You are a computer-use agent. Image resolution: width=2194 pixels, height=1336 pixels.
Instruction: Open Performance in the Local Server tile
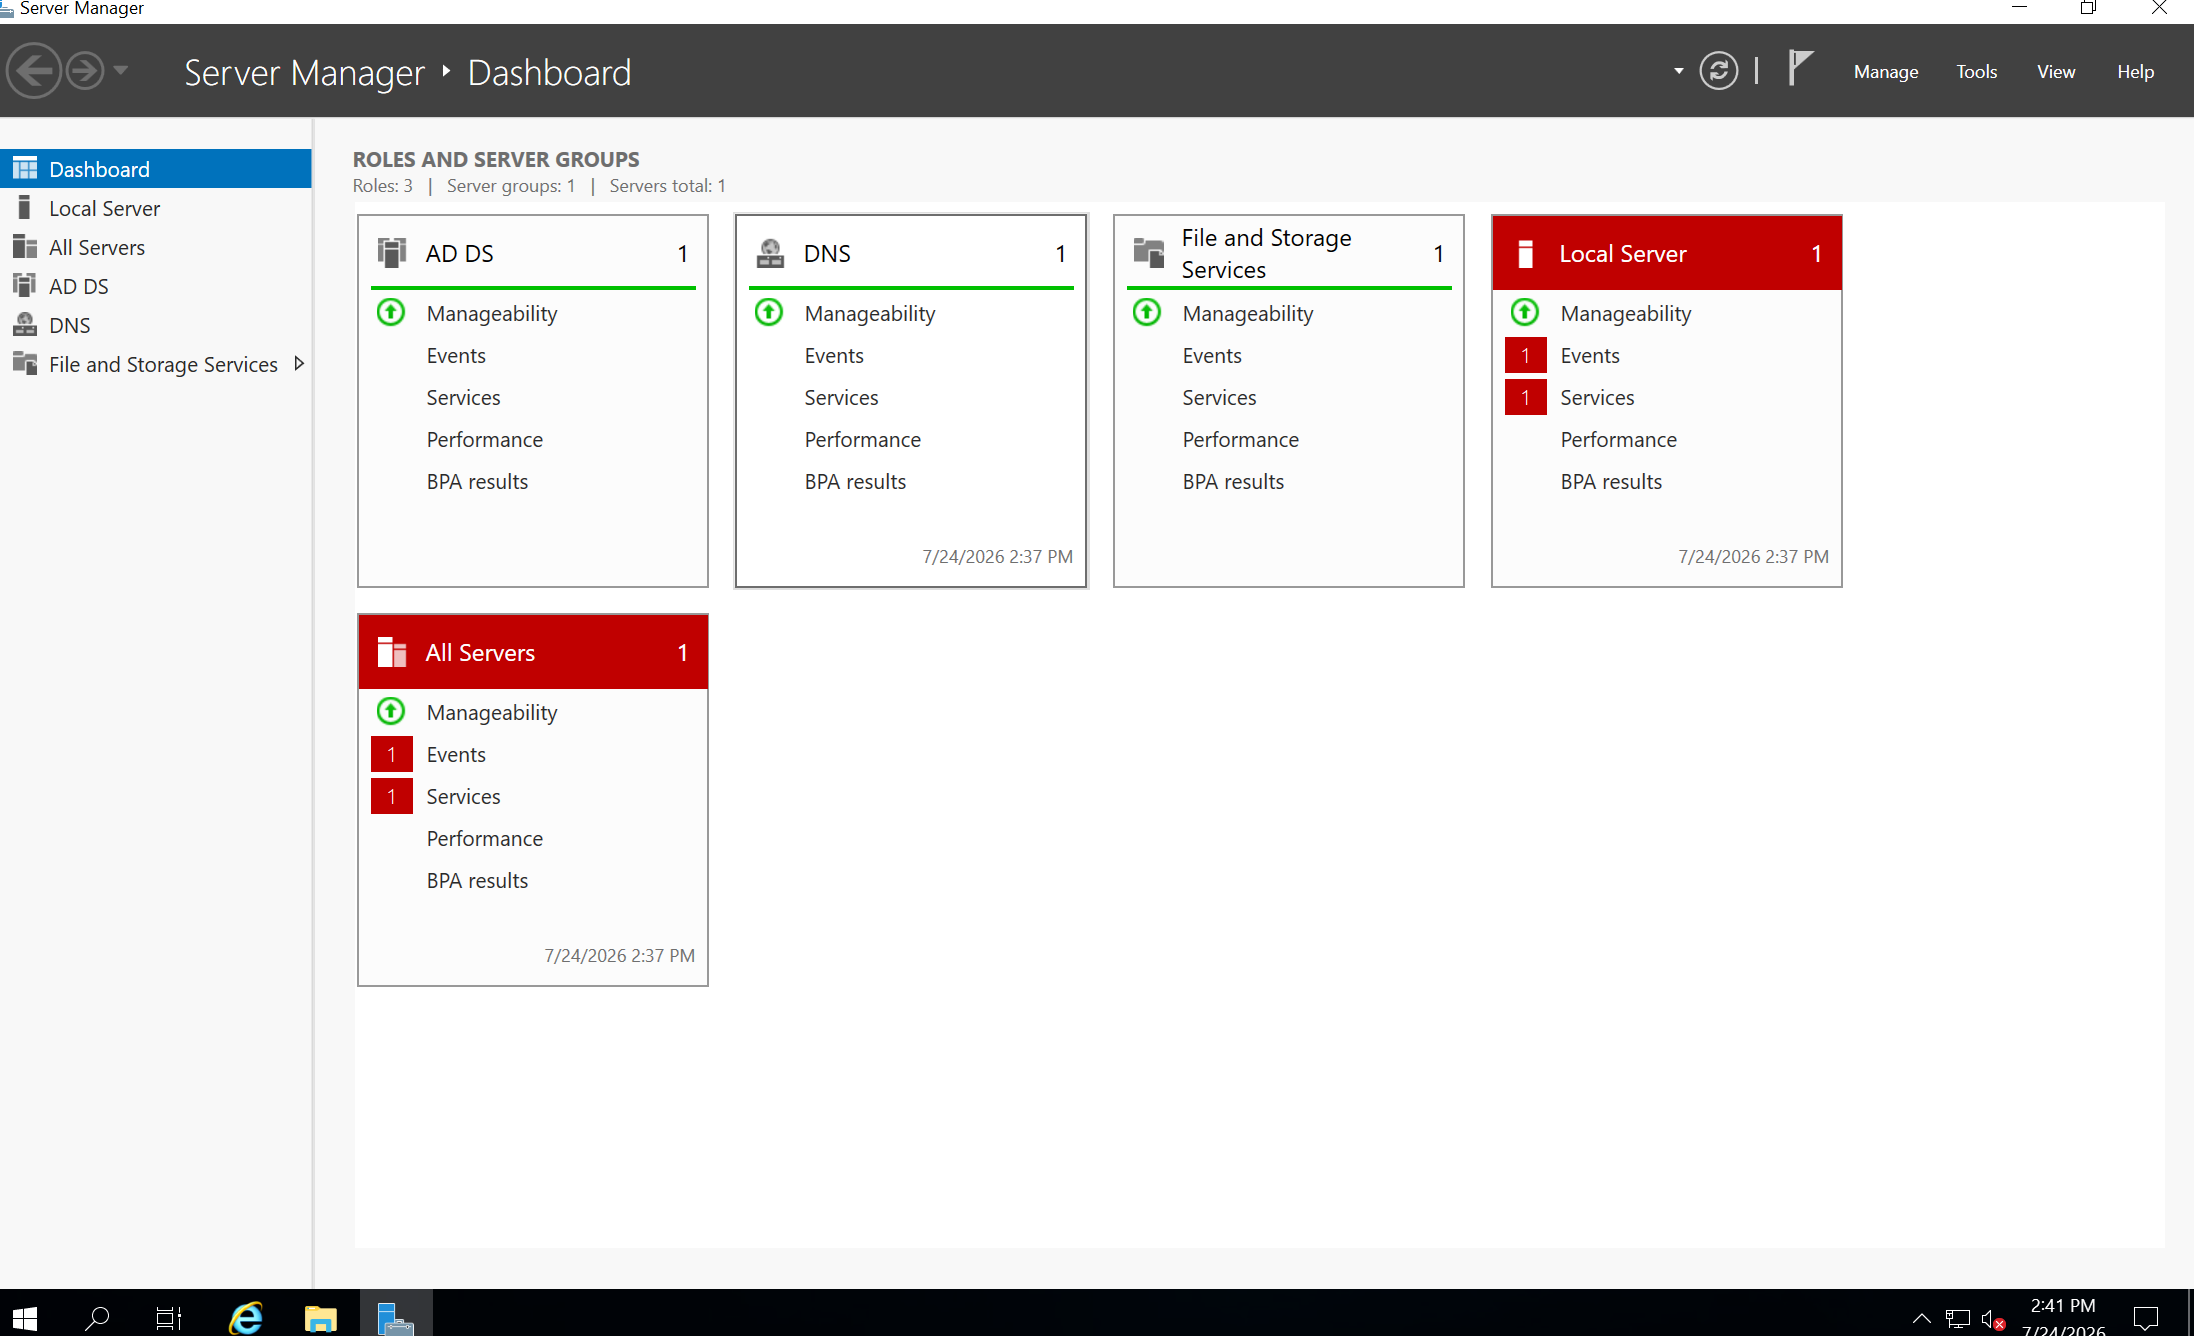pos(1618,440)
